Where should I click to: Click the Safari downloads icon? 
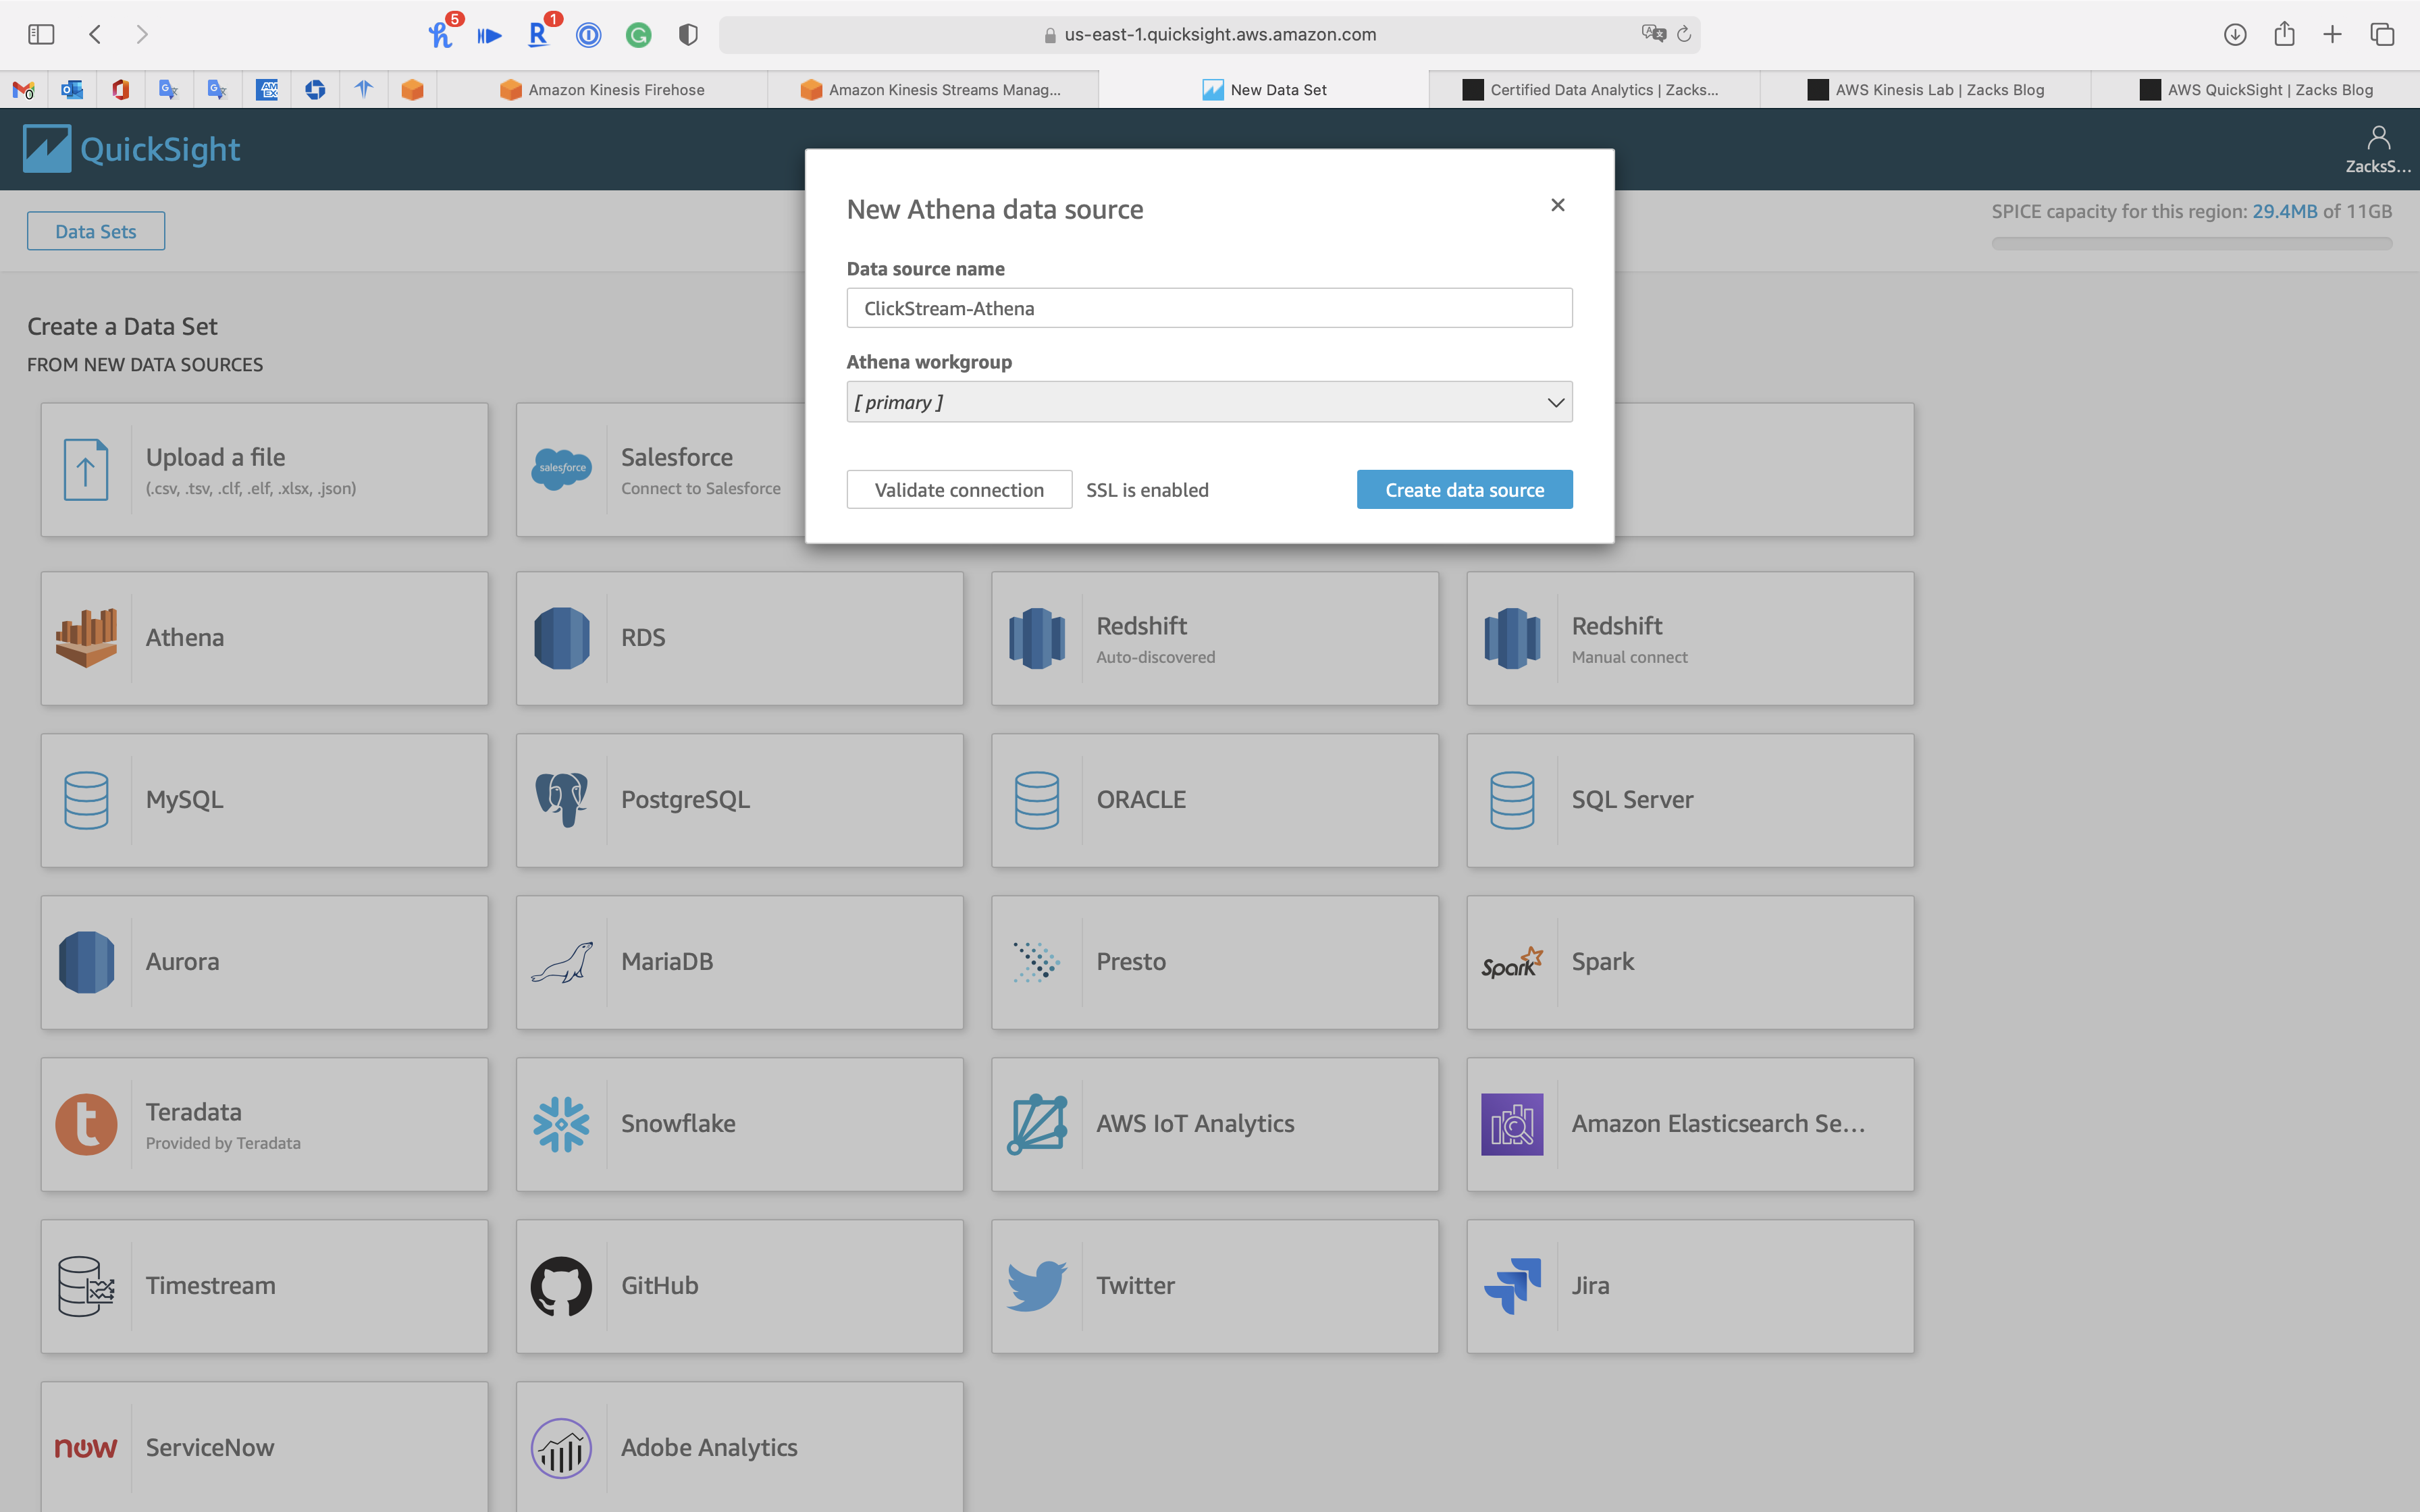[x=2234, y=34]
